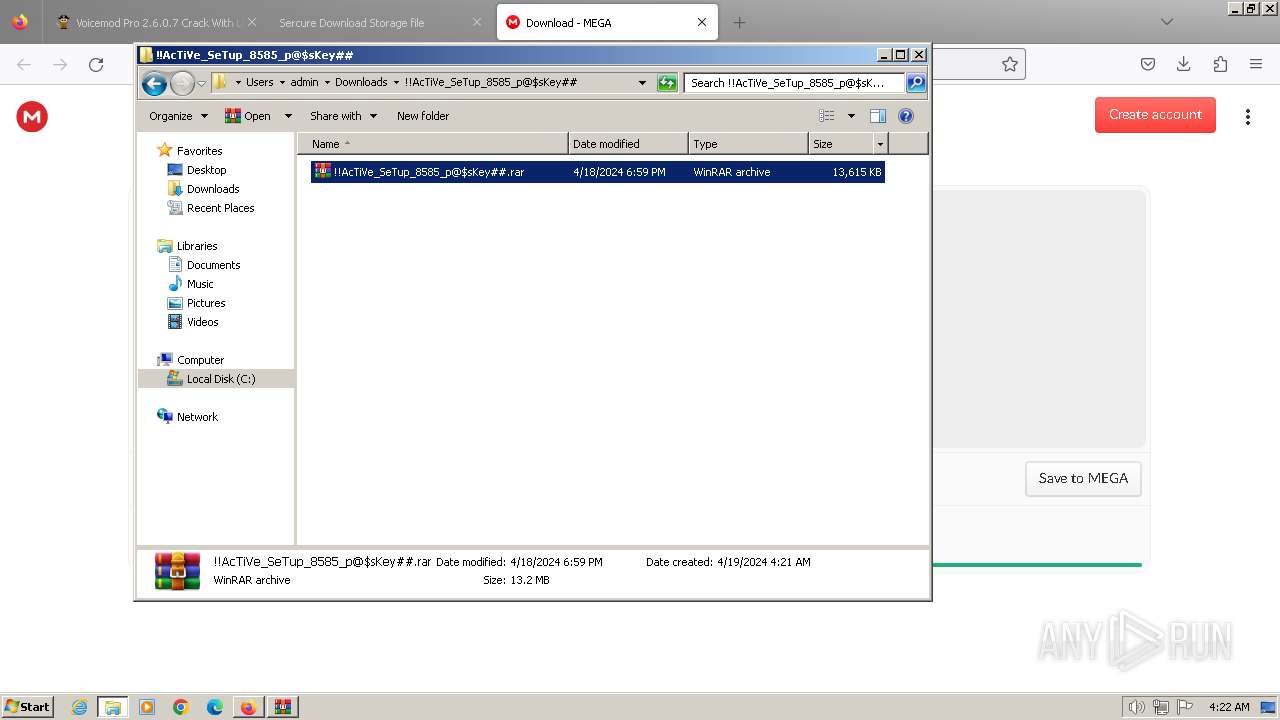Open the Pictures library
Image resolution: width=1280 pixels, height=720 pixels.
(x=206, y=303)
